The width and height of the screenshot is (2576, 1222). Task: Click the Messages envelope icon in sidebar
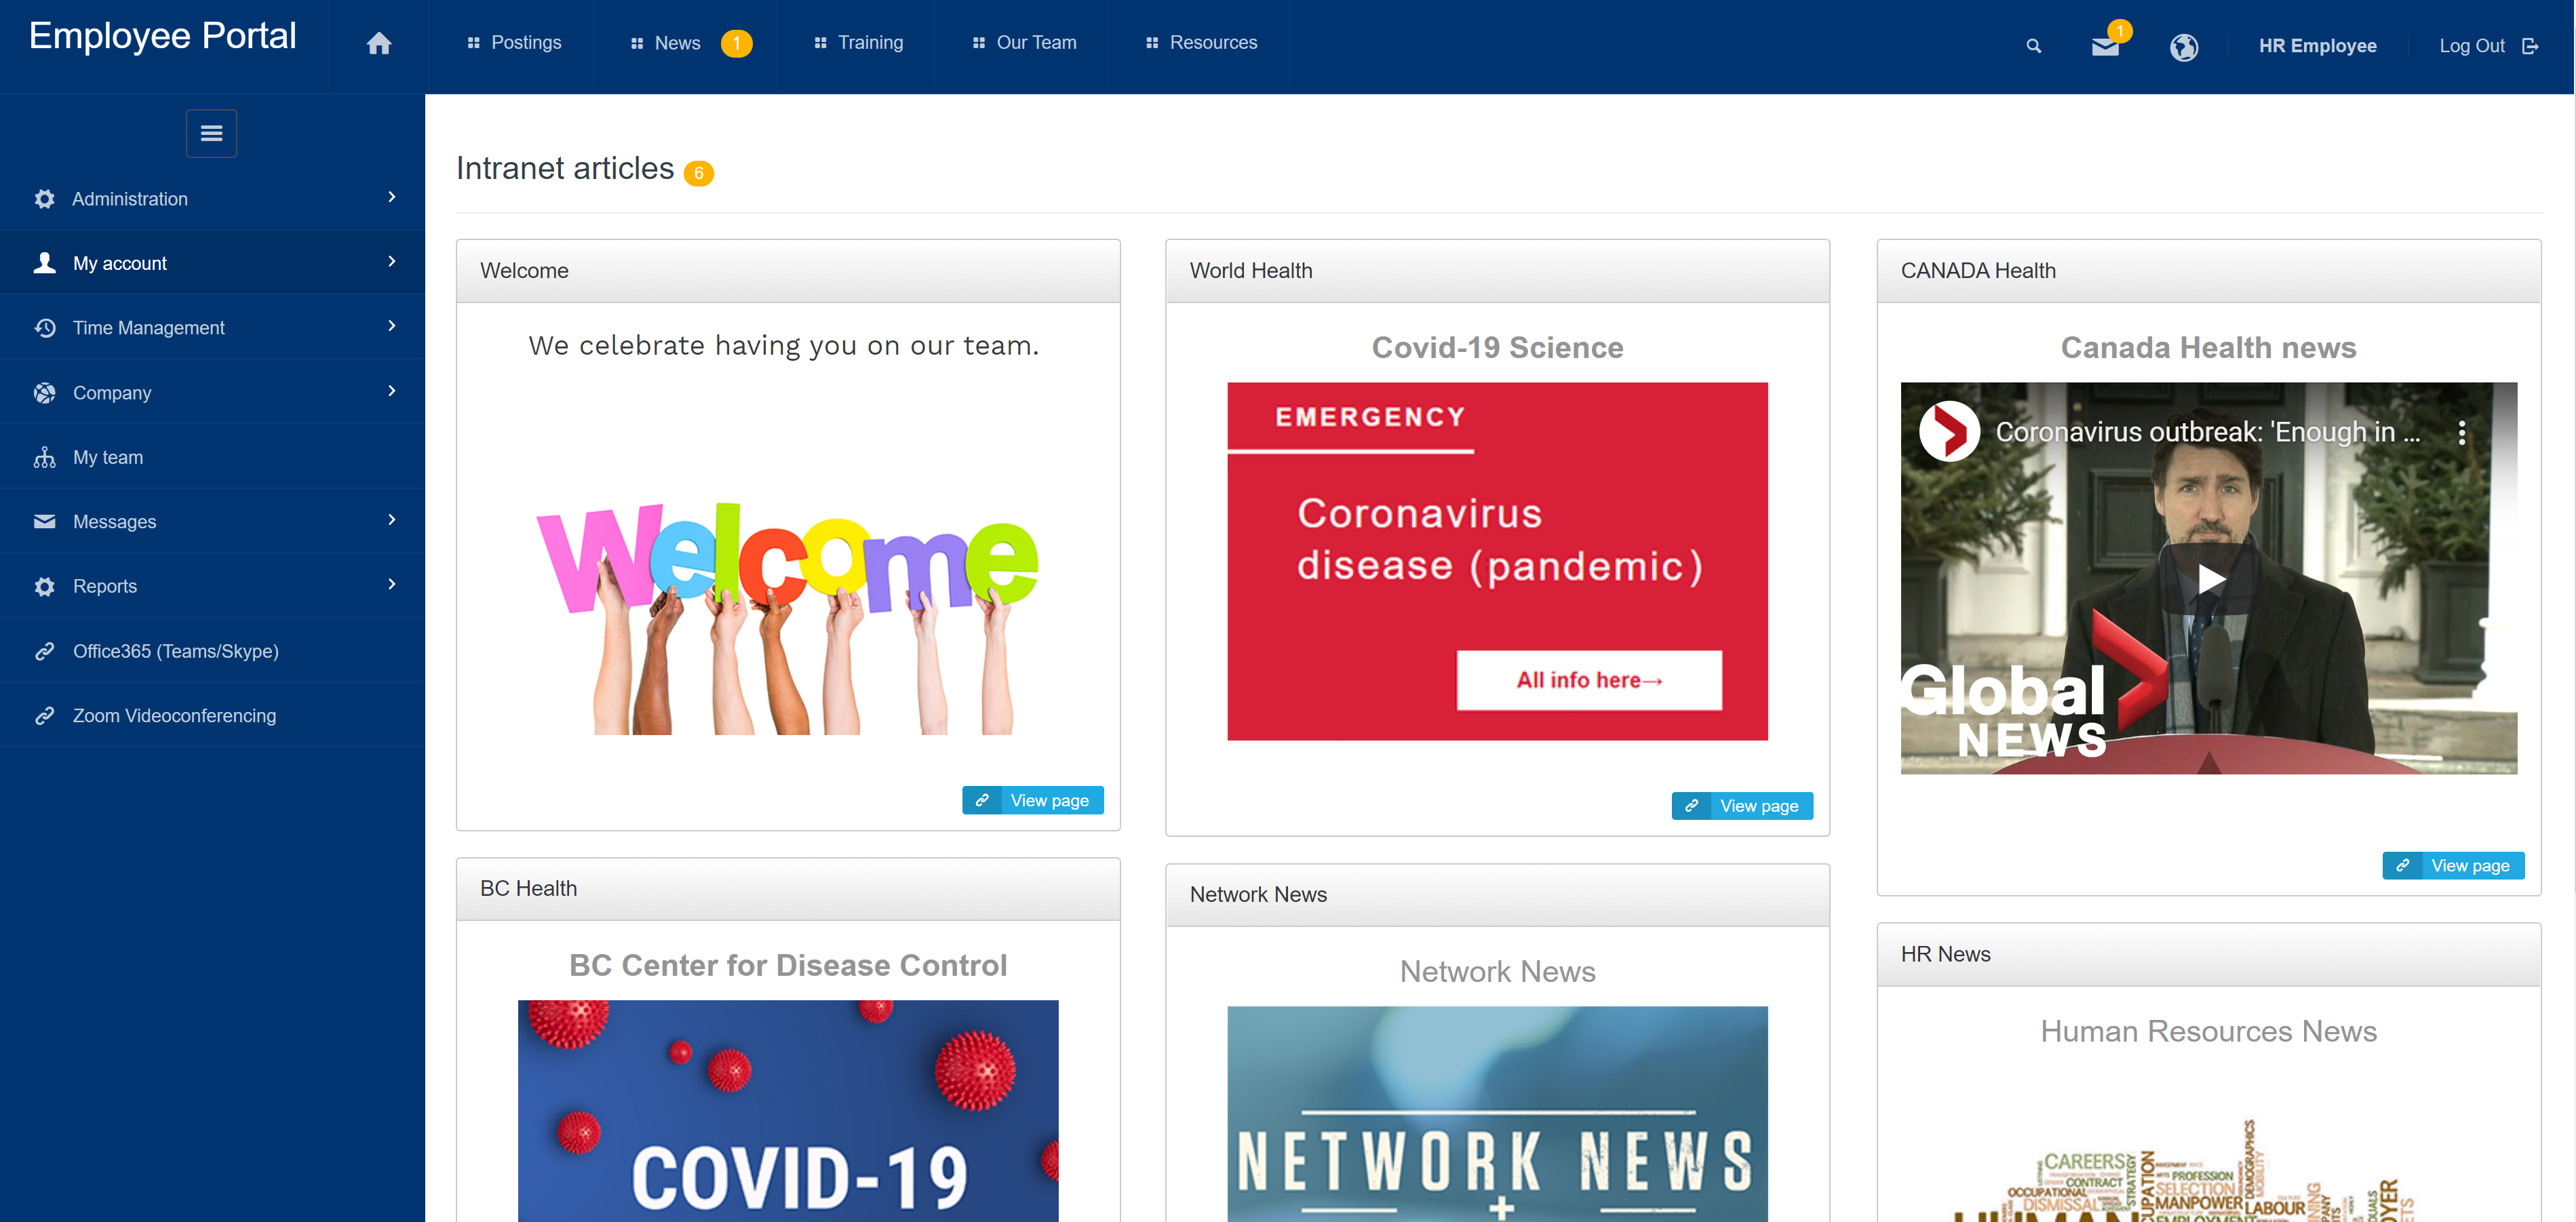point(44,521)
